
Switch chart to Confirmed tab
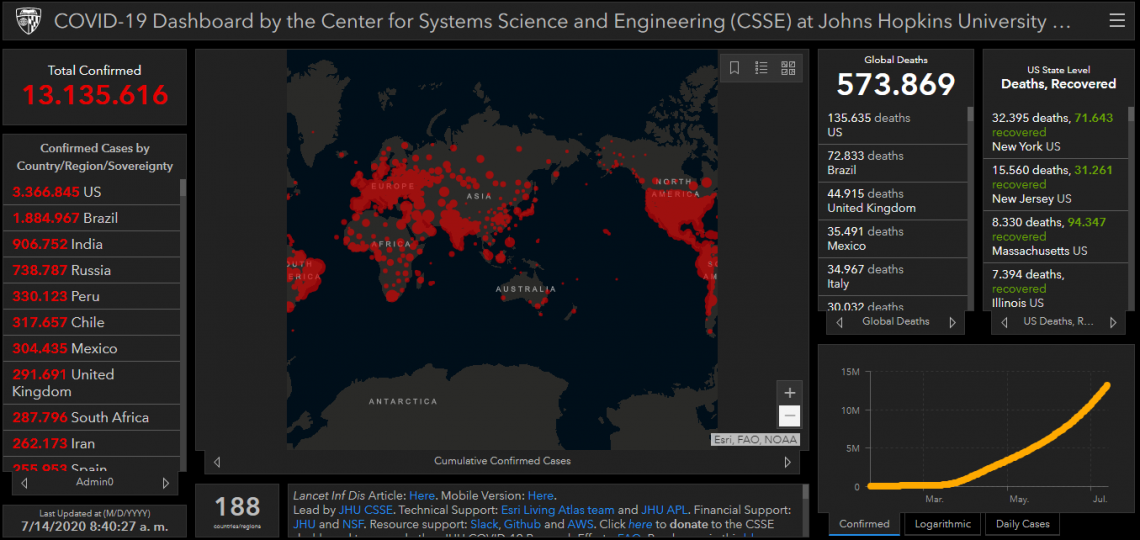[x=864, y=524]
